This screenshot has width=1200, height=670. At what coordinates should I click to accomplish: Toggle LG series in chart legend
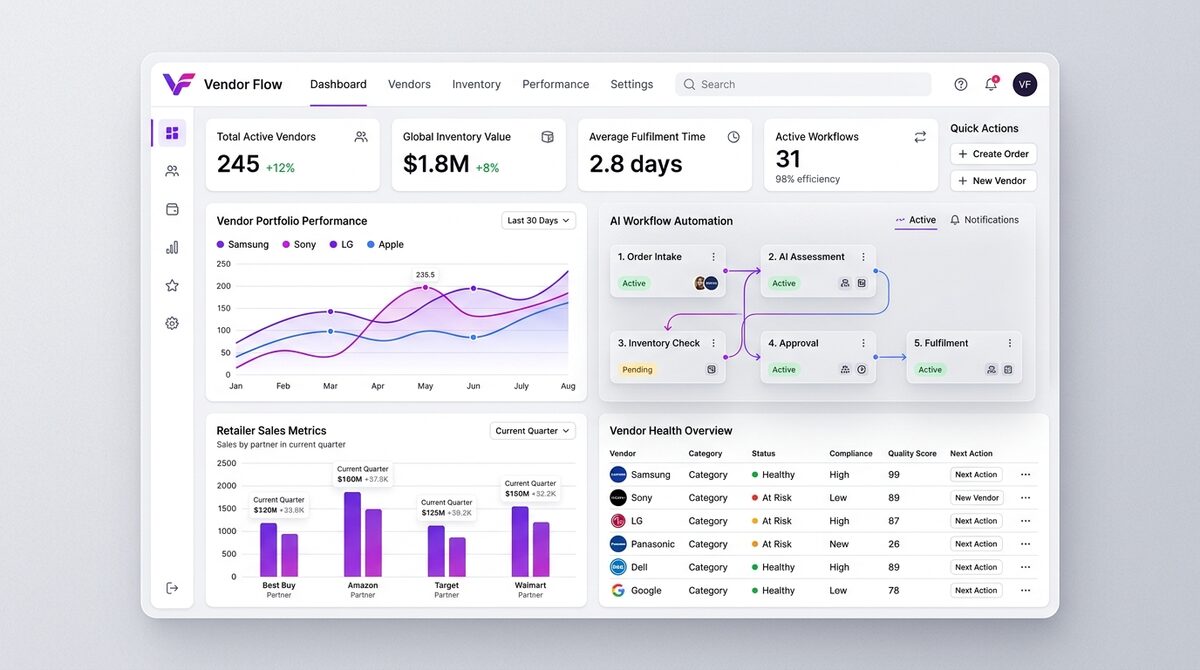341,244
